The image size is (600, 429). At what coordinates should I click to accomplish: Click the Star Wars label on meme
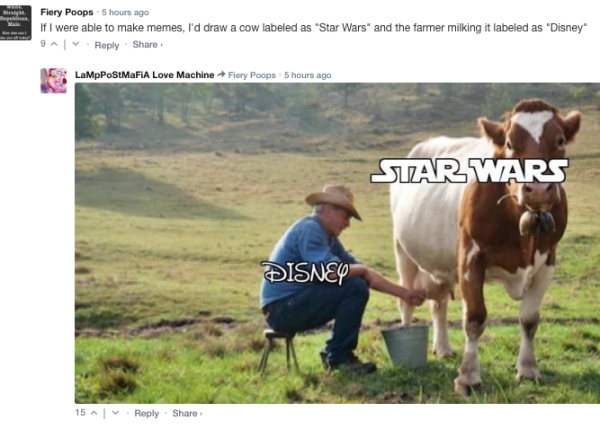tap(470, 171)
